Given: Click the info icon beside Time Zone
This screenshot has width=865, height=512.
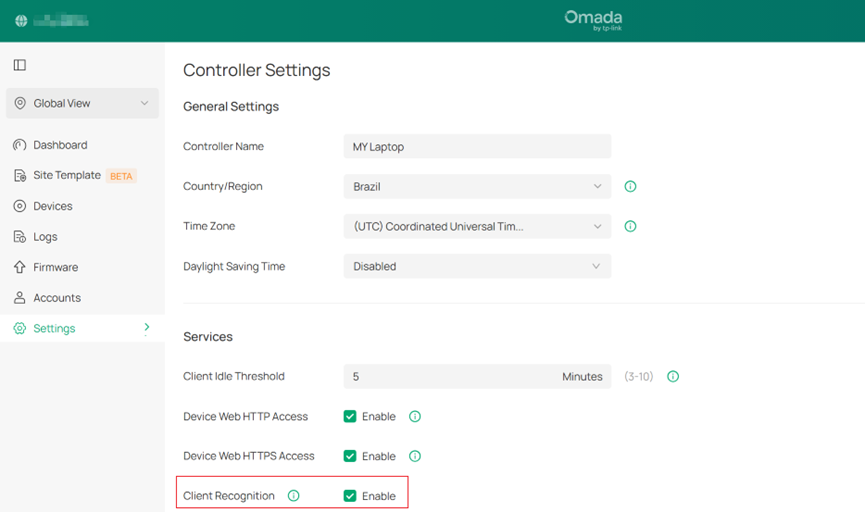Looking at the screenshot, I should 630,227.
